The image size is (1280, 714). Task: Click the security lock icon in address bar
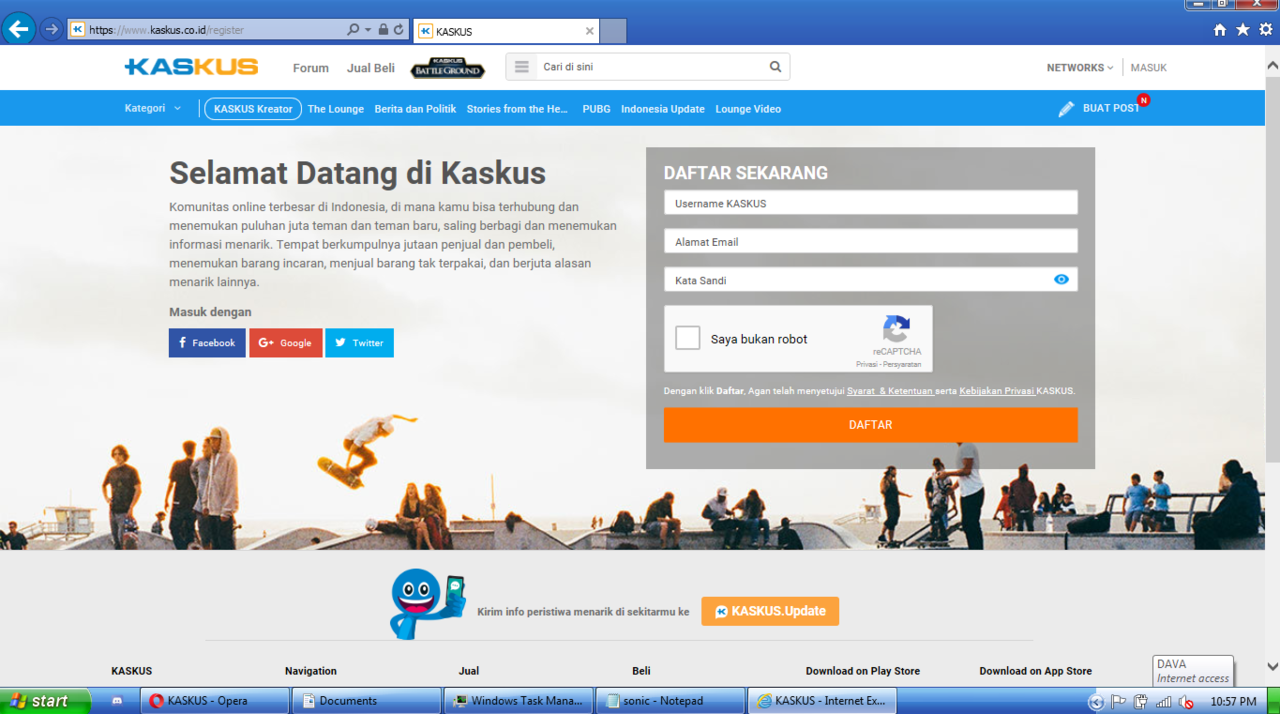tap(383, 30)
